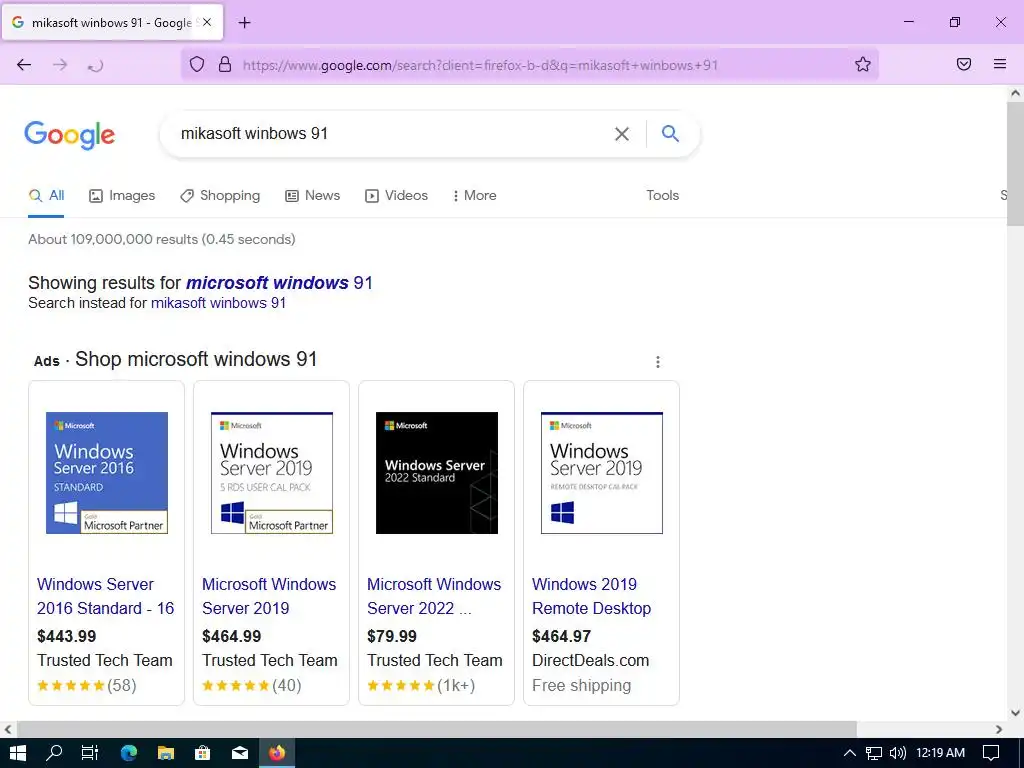The height and width of the screenshot is (768, 1024).
Task: Click the Server 2019 Remote Desktop CAL thumbnail
Action: tap(601, 473)
